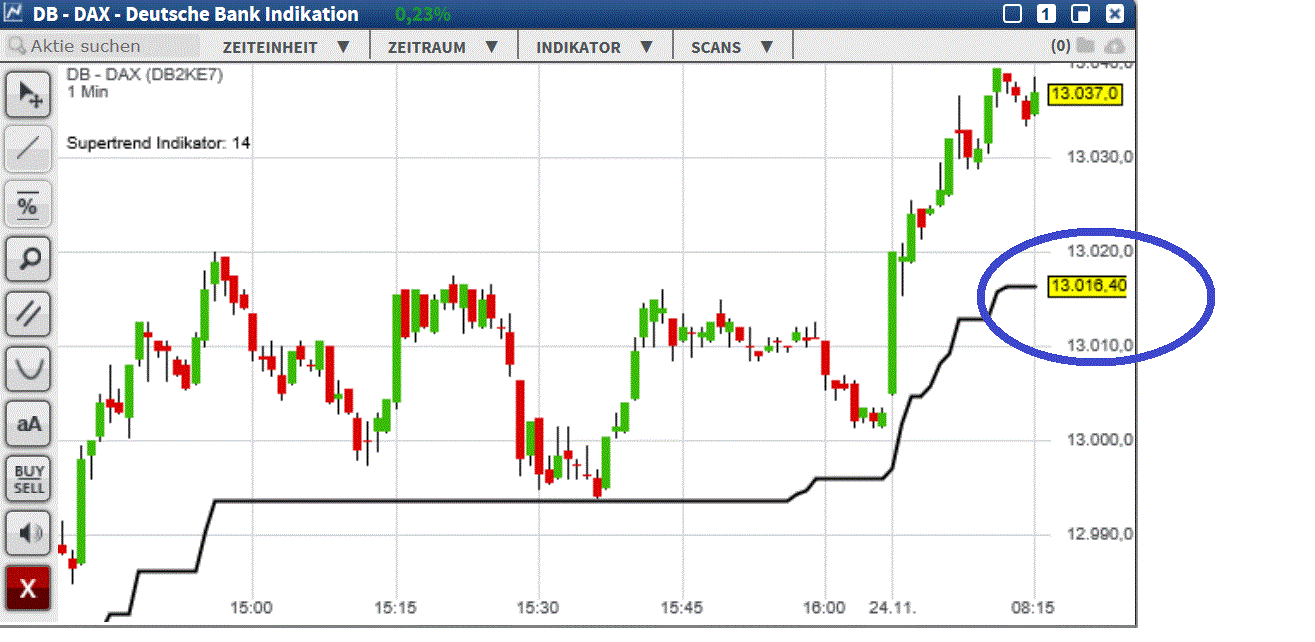The height and width of the screenshot is (642, 1315).
Task: Expand the INDIKATOR dropdown
Action: click(646, 45)
